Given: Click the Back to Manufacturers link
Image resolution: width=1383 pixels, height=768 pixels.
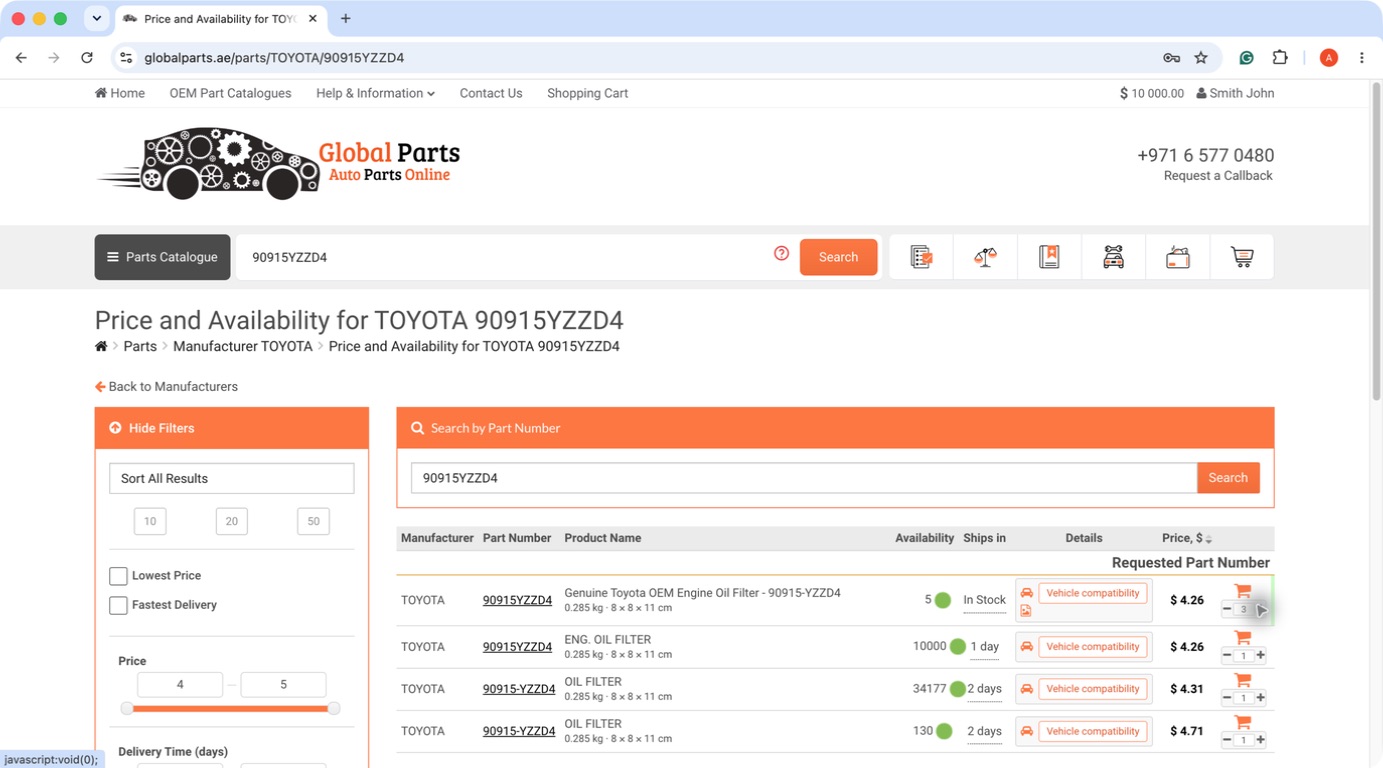Looking at the screenshot, I should tap(166, 386).
